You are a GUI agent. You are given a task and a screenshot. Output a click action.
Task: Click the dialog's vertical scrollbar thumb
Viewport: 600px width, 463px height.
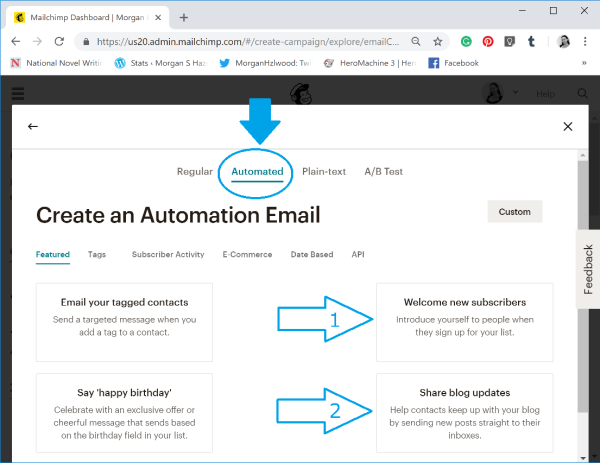(583, 286)
